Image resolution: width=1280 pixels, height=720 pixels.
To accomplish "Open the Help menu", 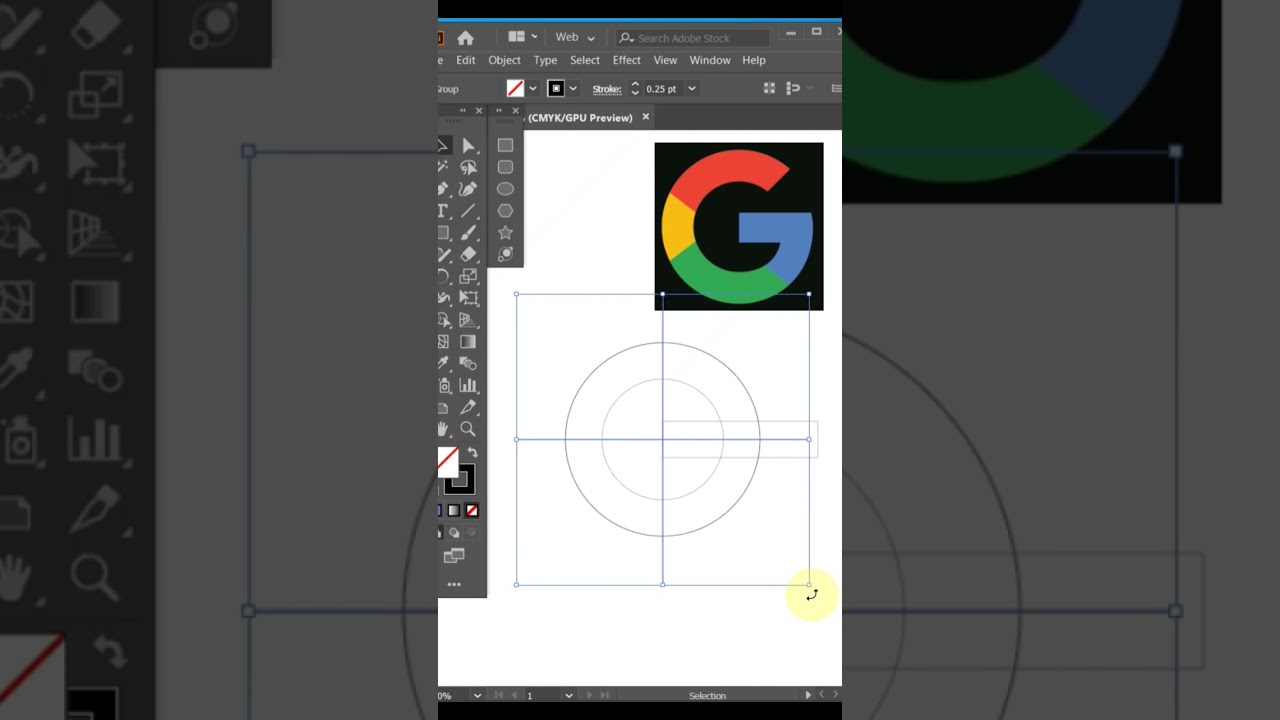I will click(754, 60).
